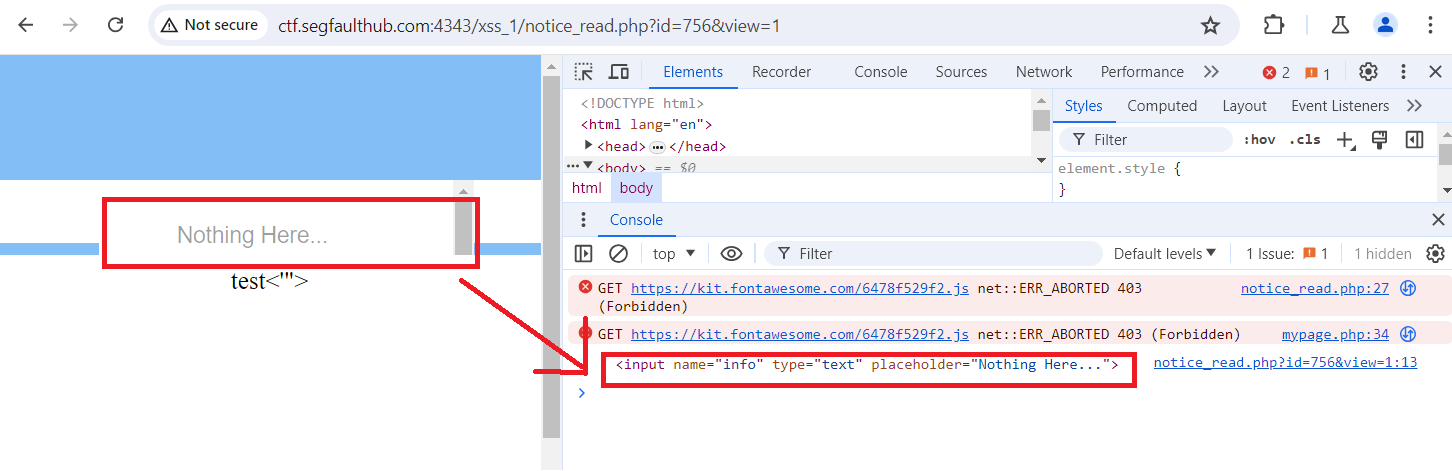Open the Network tab
The image size is (1452, 471).
1044,72
